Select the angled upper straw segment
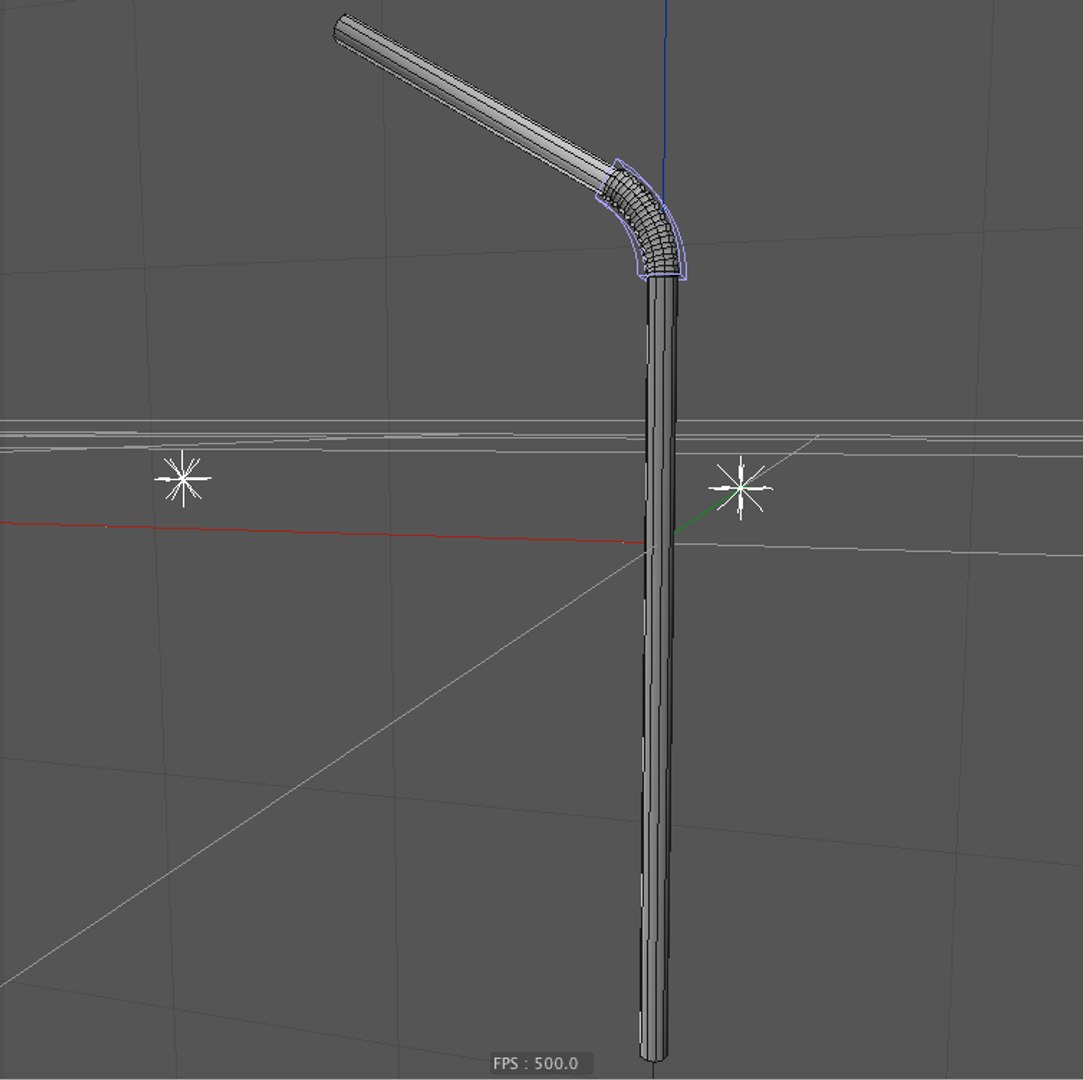The width and height of the screenshot is (1083, 1080). tap(475, 104)
